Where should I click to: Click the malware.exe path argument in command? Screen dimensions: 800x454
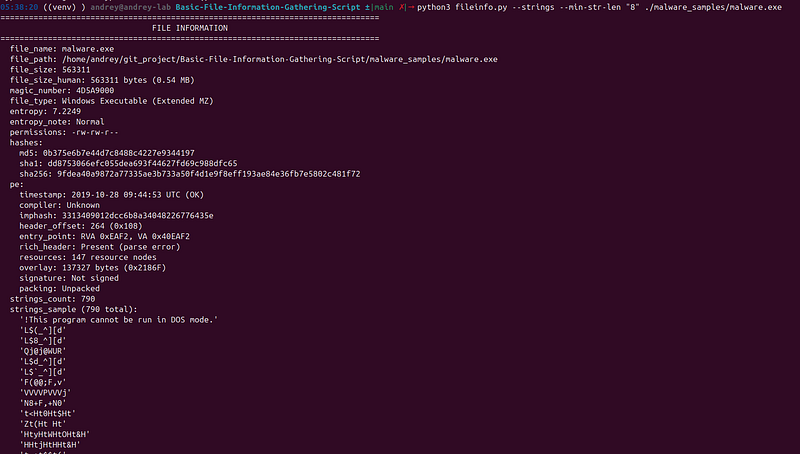[713, 7]
